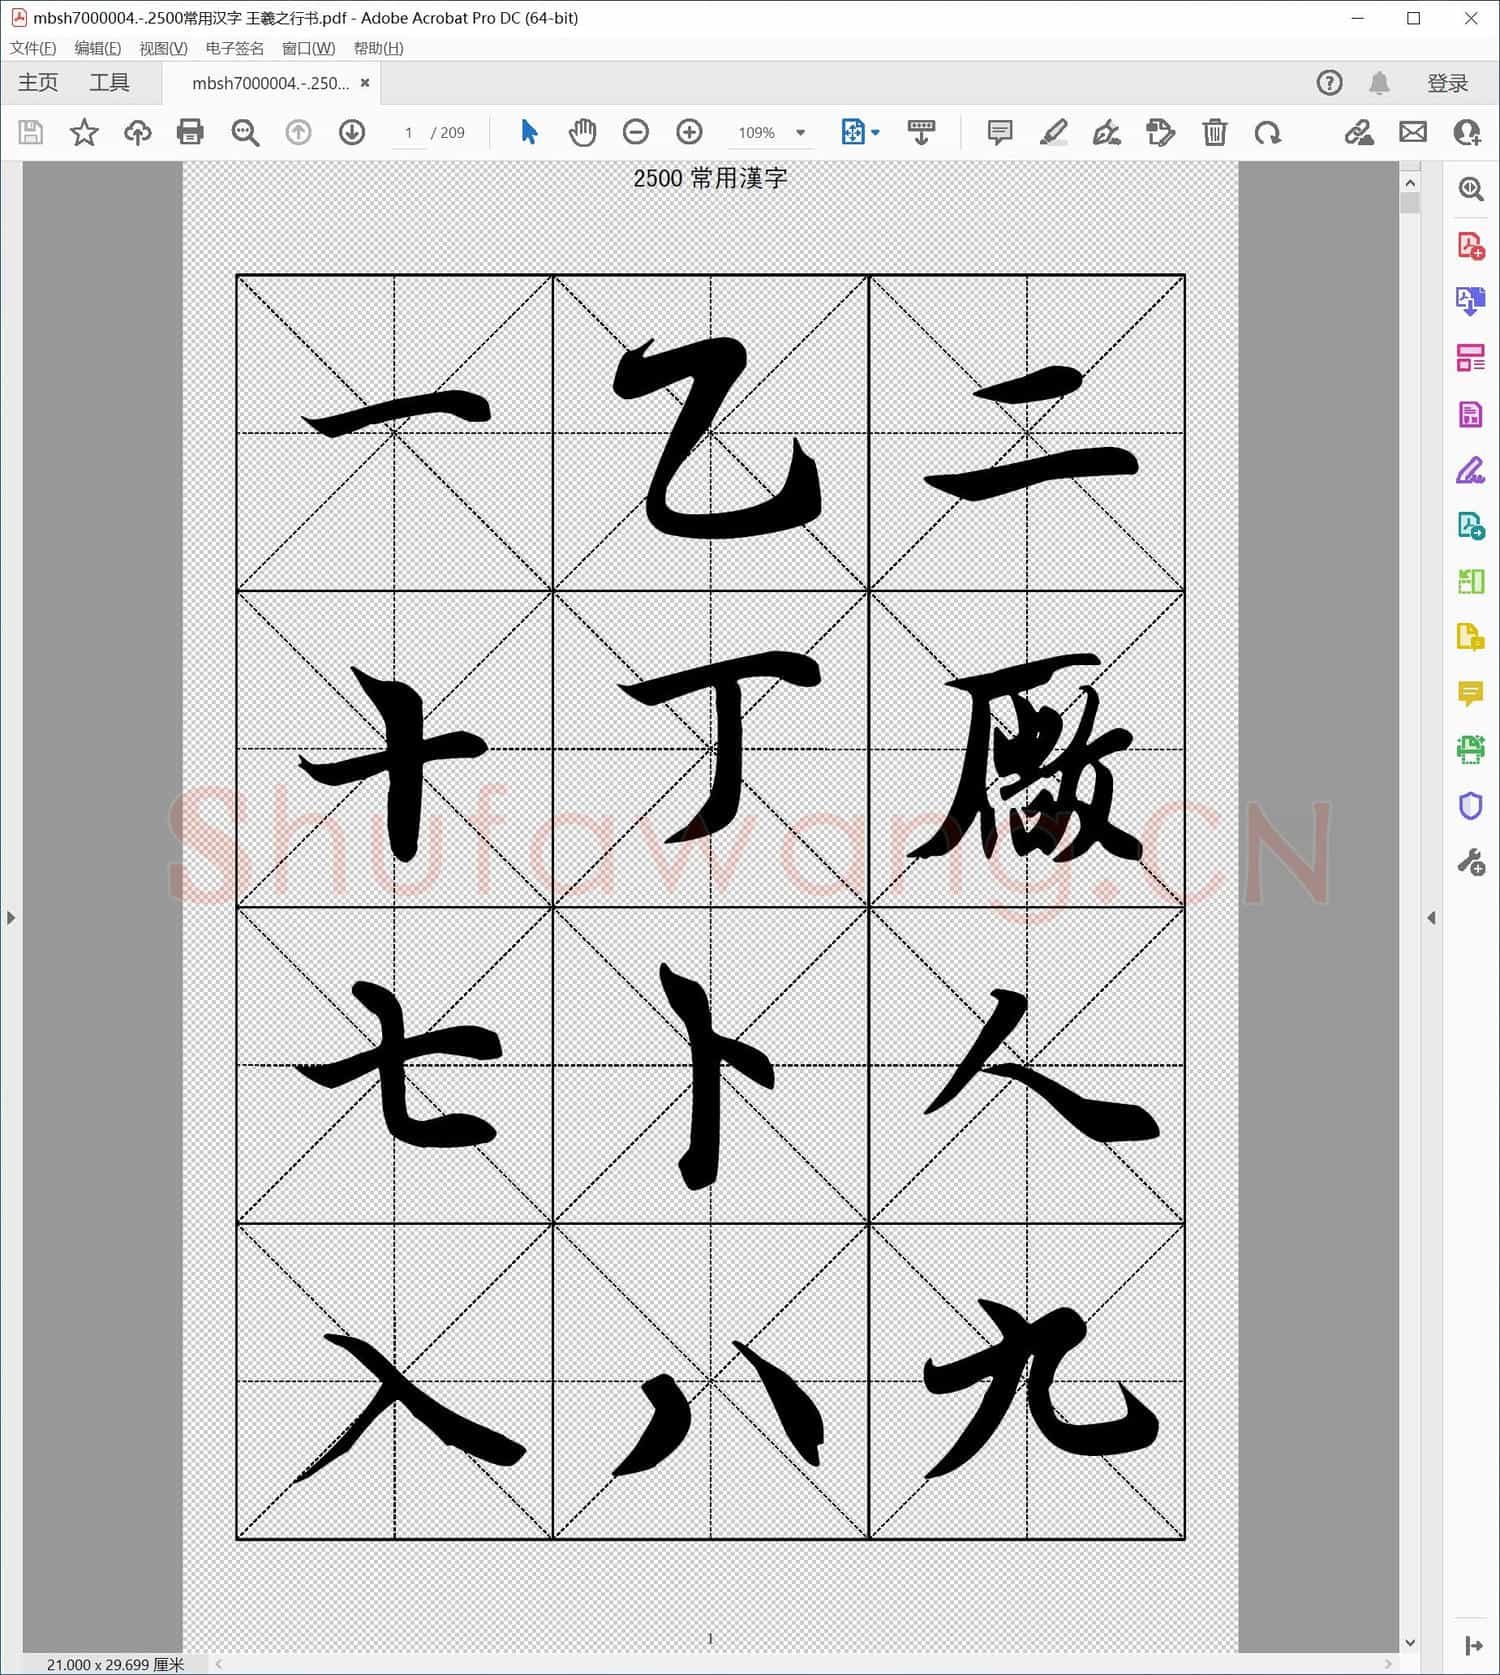The width and height of the screenshot is (1500, 1675).
Task: Open the search tool in right pane
Action: coord(1470,189)
